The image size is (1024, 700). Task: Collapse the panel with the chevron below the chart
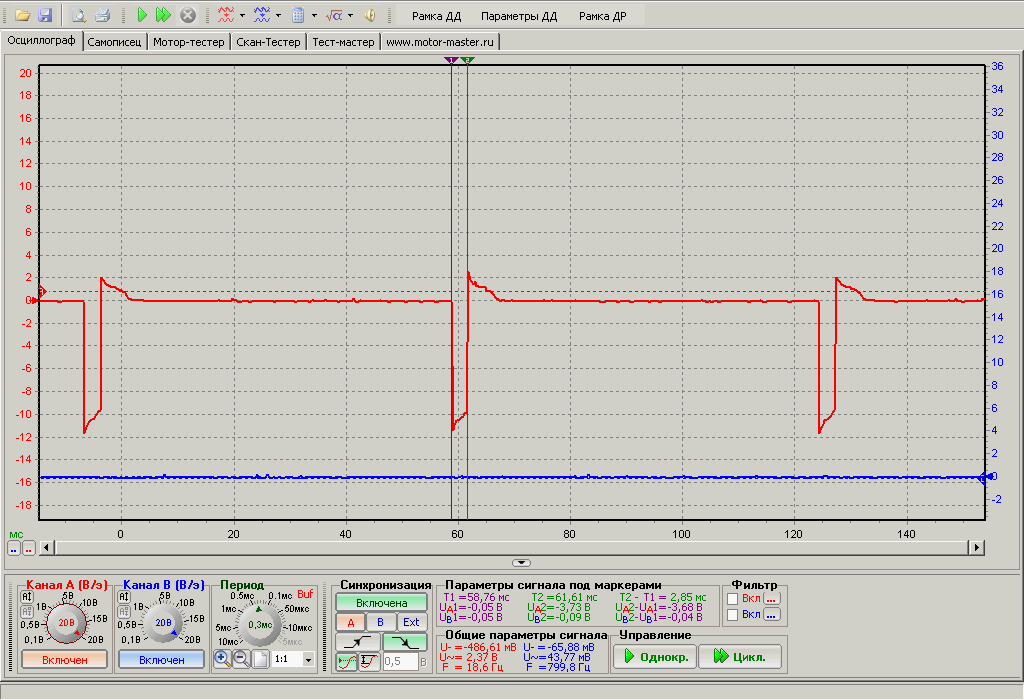click(521, 562)
